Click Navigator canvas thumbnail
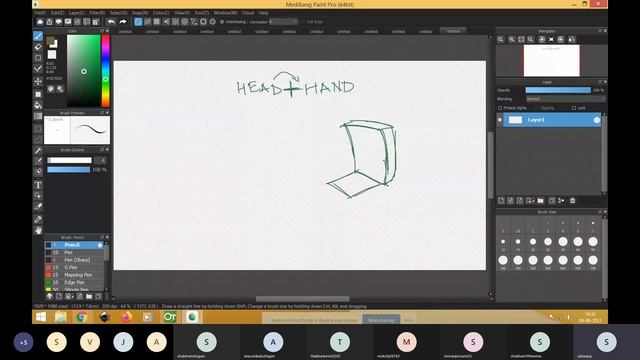 (x=551, y=60)
